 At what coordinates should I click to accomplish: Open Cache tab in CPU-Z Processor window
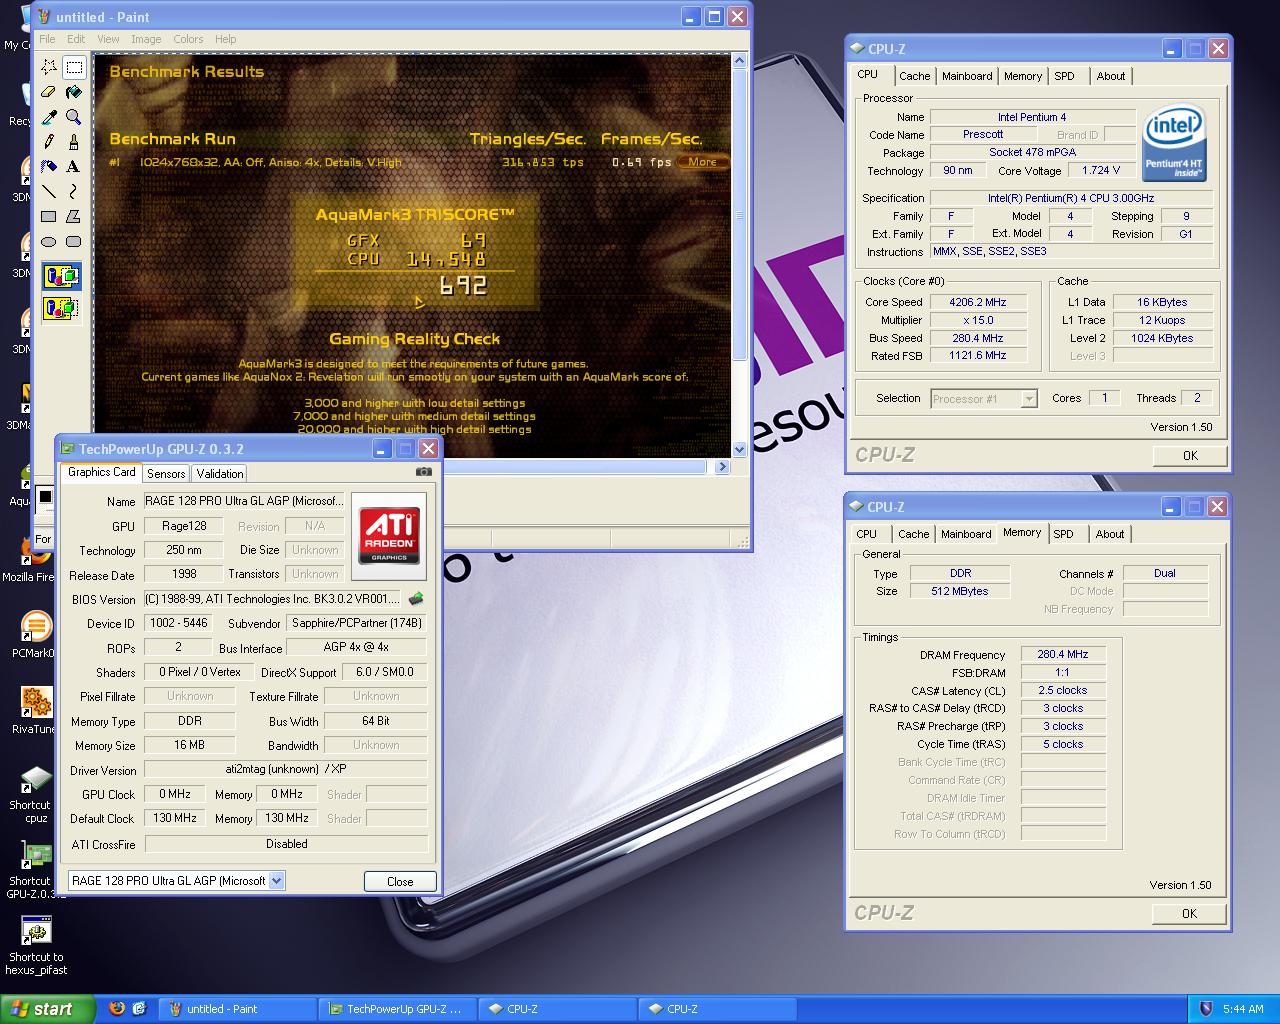914,76
